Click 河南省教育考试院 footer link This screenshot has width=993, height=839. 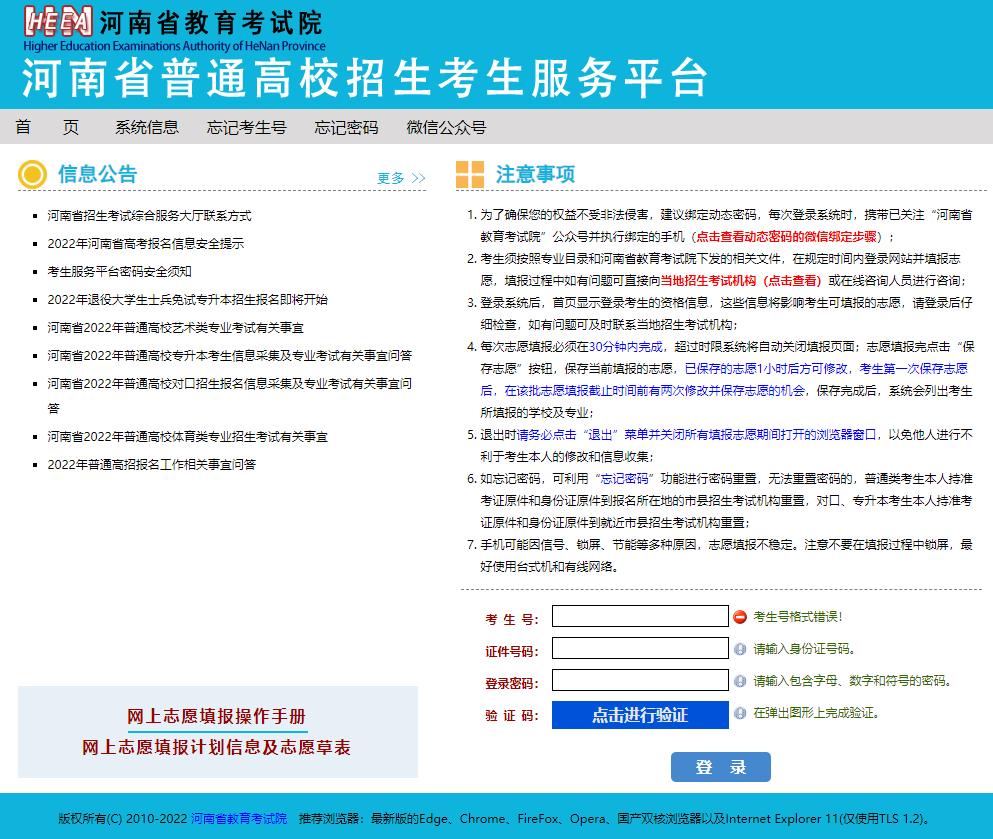[239, 818]
